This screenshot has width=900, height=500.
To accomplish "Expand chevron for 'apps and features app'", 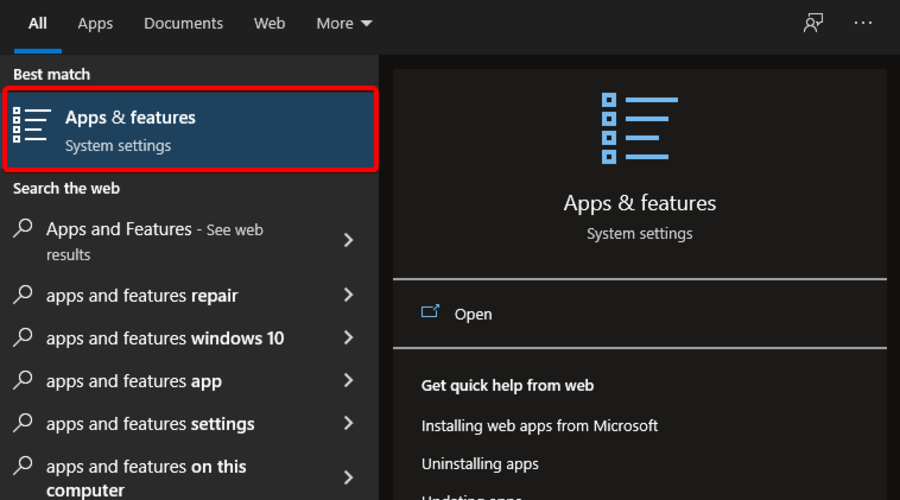I will pos(348,380).
